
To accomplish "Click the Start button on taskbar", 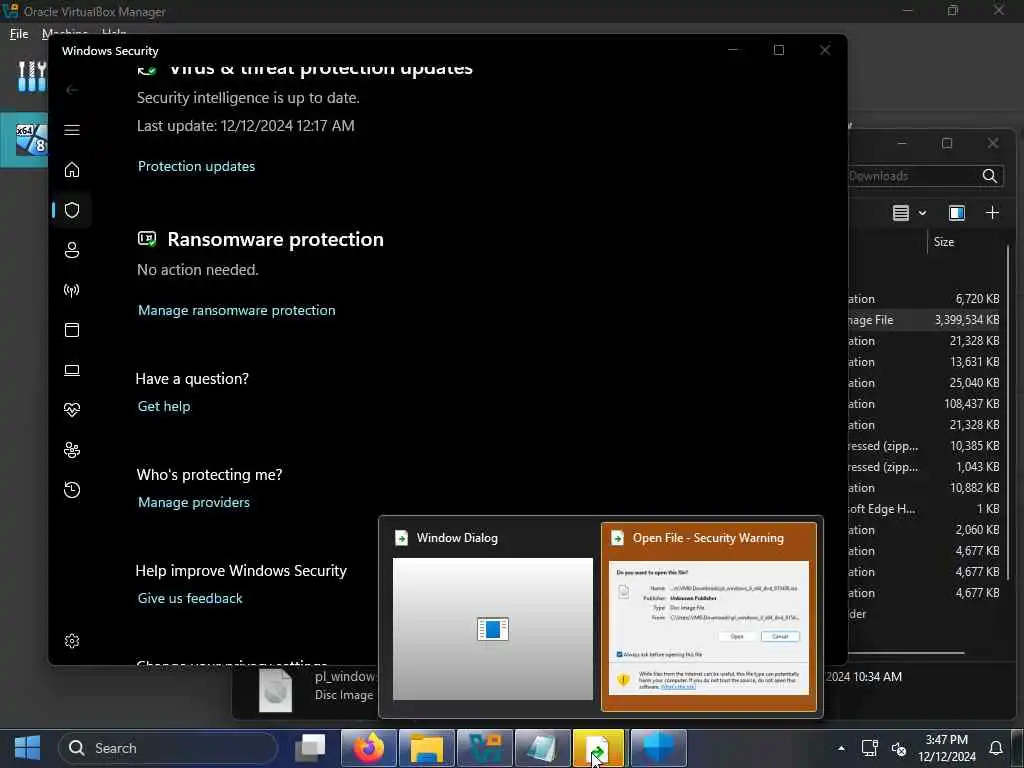I will (27, 748).
